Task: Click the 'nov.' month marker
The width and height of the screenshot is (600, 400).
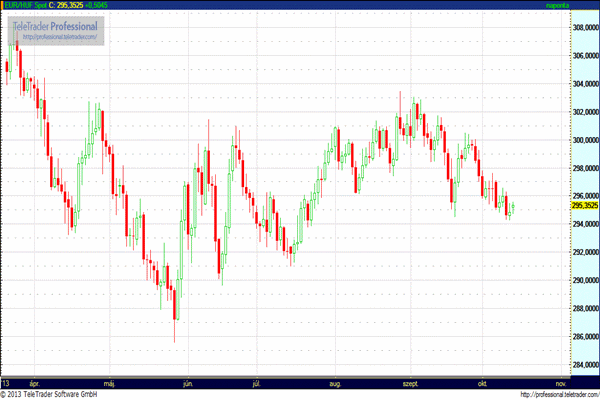Action: pyautogui.click(x=560, y=383)
